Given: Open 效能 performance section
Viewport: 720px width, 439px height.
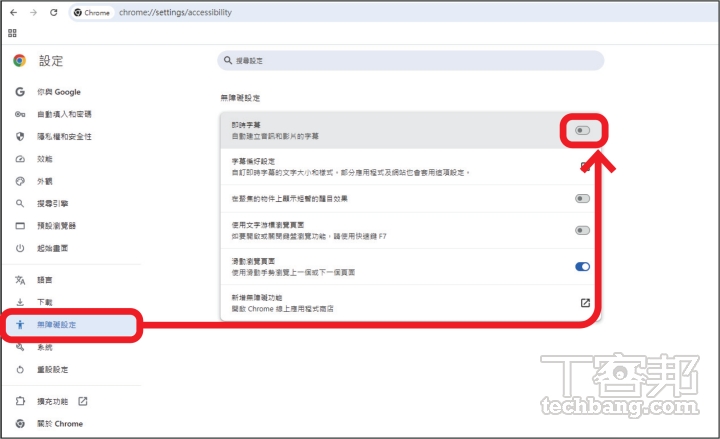Looking at the screenshot, I should pyautogui.click(x=45, y=159).
